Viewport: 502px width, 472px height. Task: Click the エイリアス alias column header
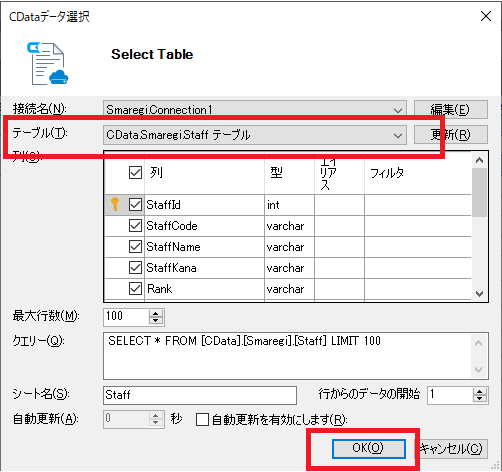tap(339, 173)
